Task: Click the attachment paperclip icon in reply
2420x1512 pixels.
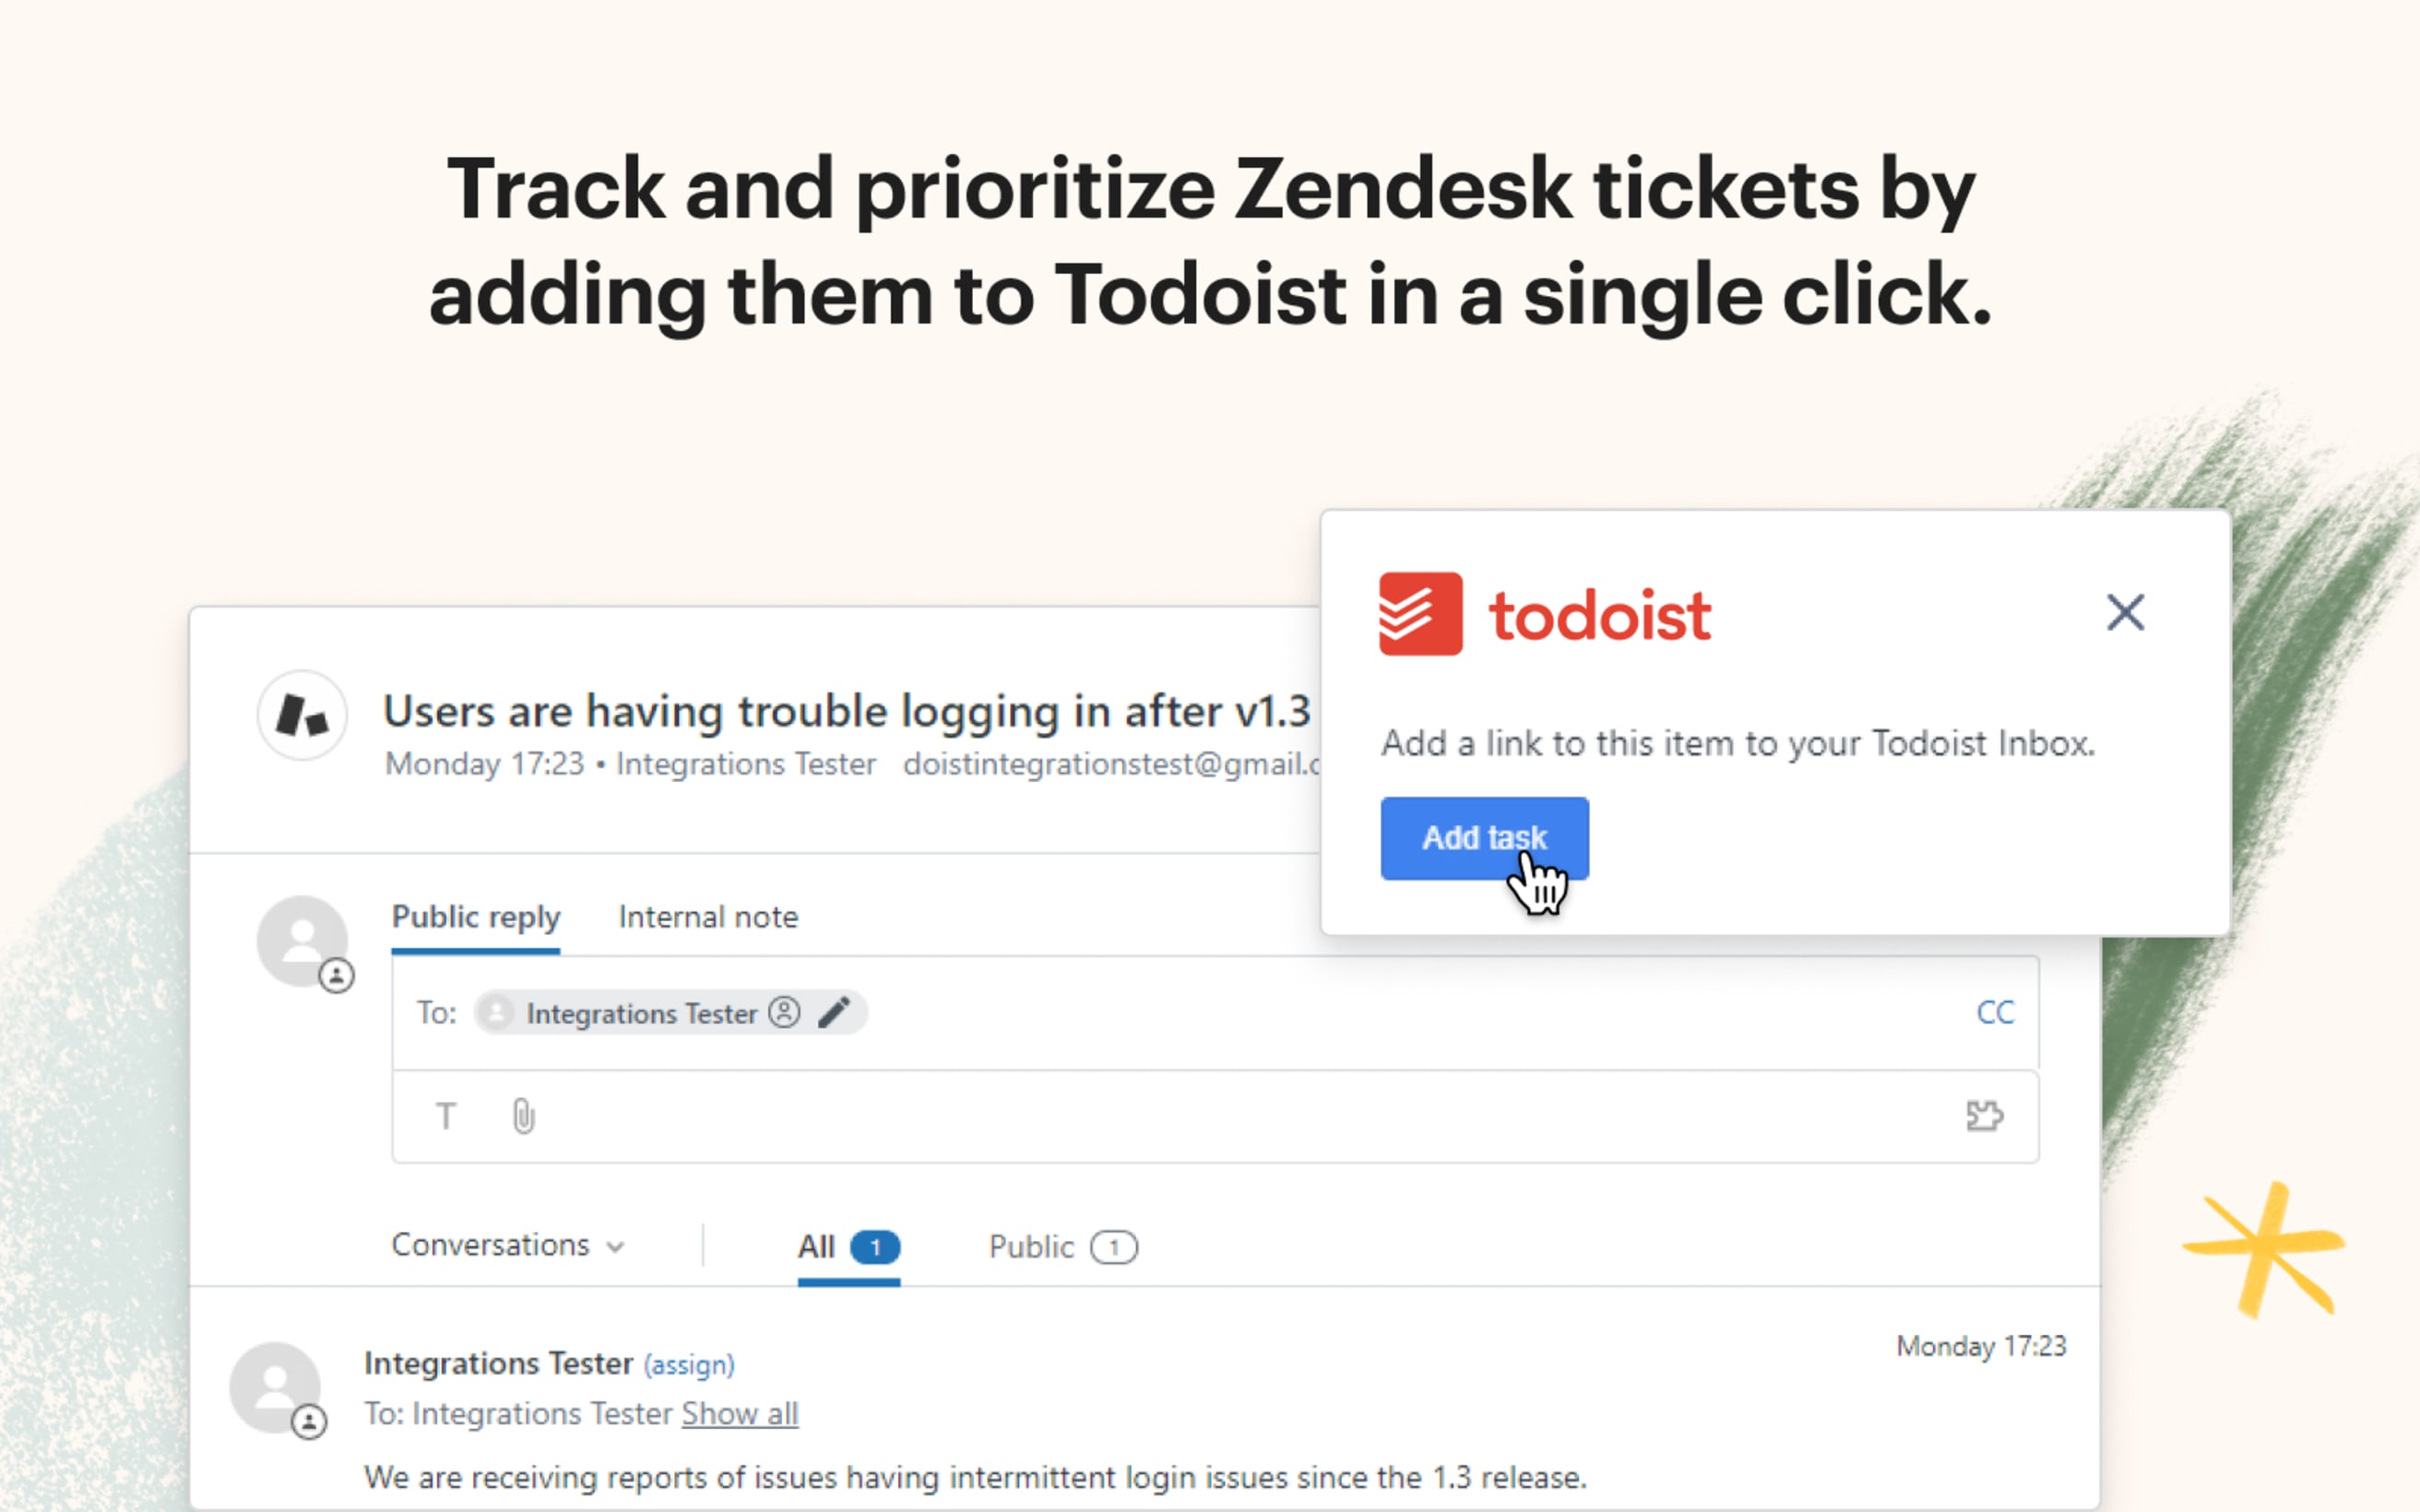Action: pyautogui.click(x=523, y=1115)
